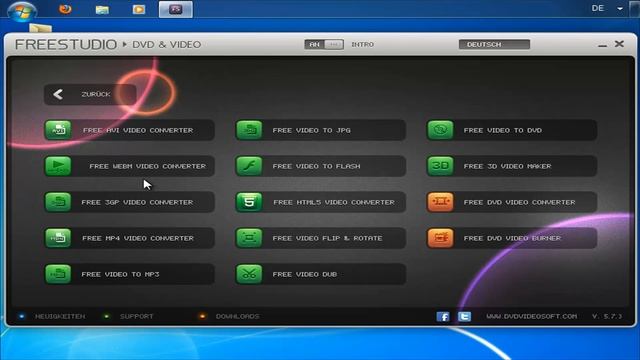Open the Facebook page icon
This screenshot has height=360, width=640.
(x=443, y=316)
